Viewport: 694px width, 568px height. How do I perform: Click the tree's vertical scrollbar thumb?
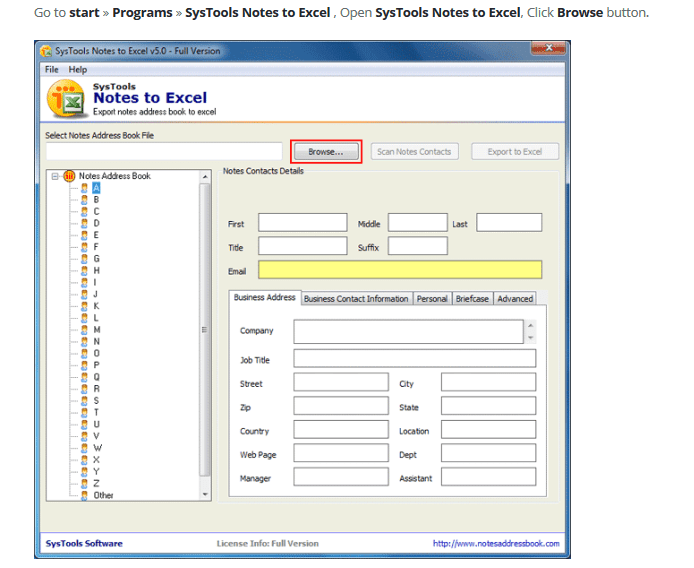(204, 330)
